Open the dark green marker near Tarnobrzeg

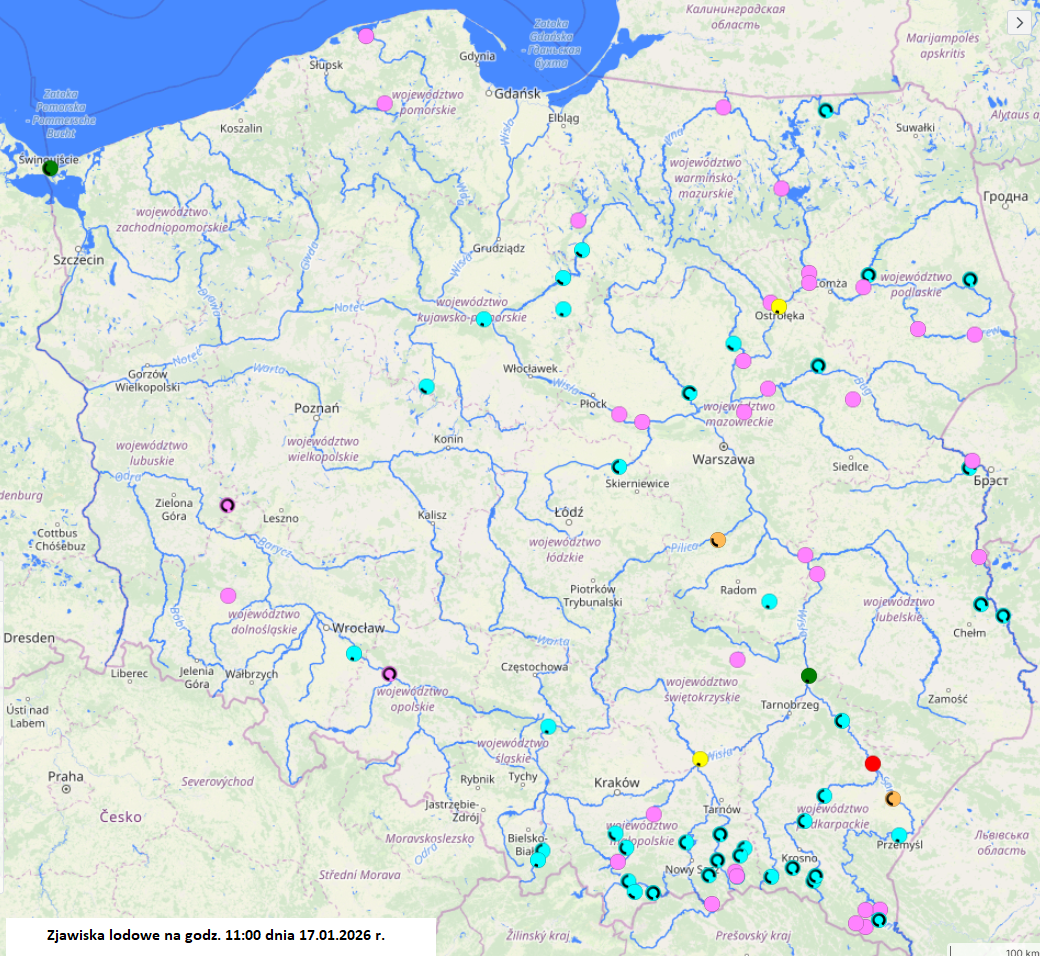pyautogui.click(x=811, y=675)
